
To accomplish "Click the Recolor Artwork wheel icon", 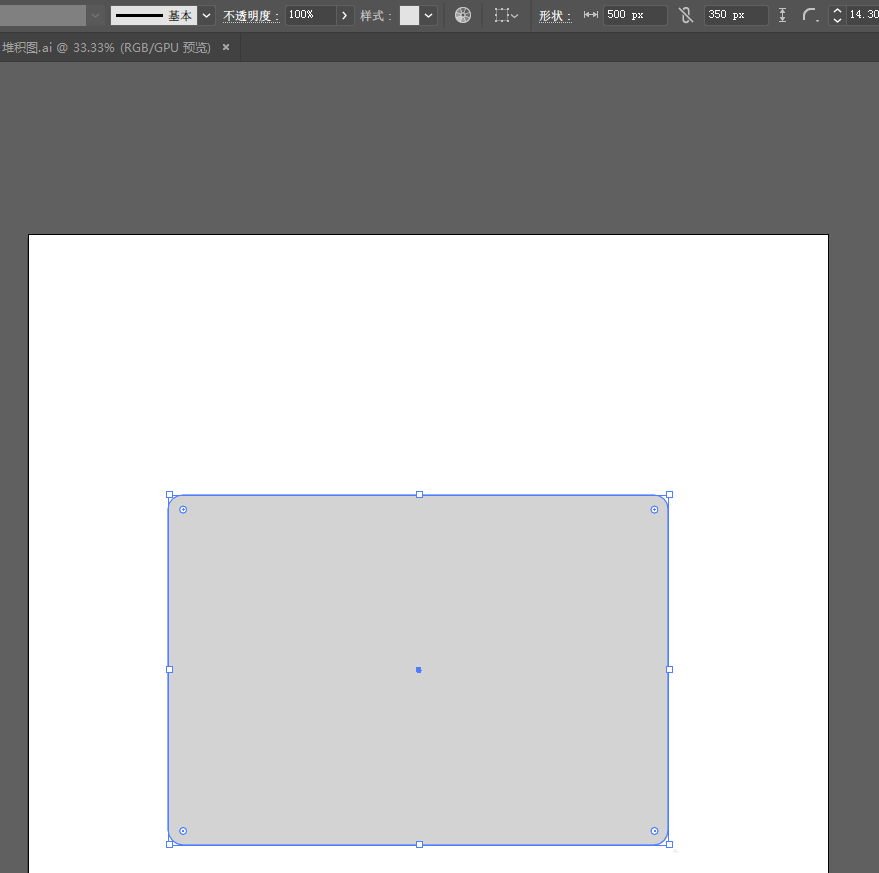I will 463,15.
